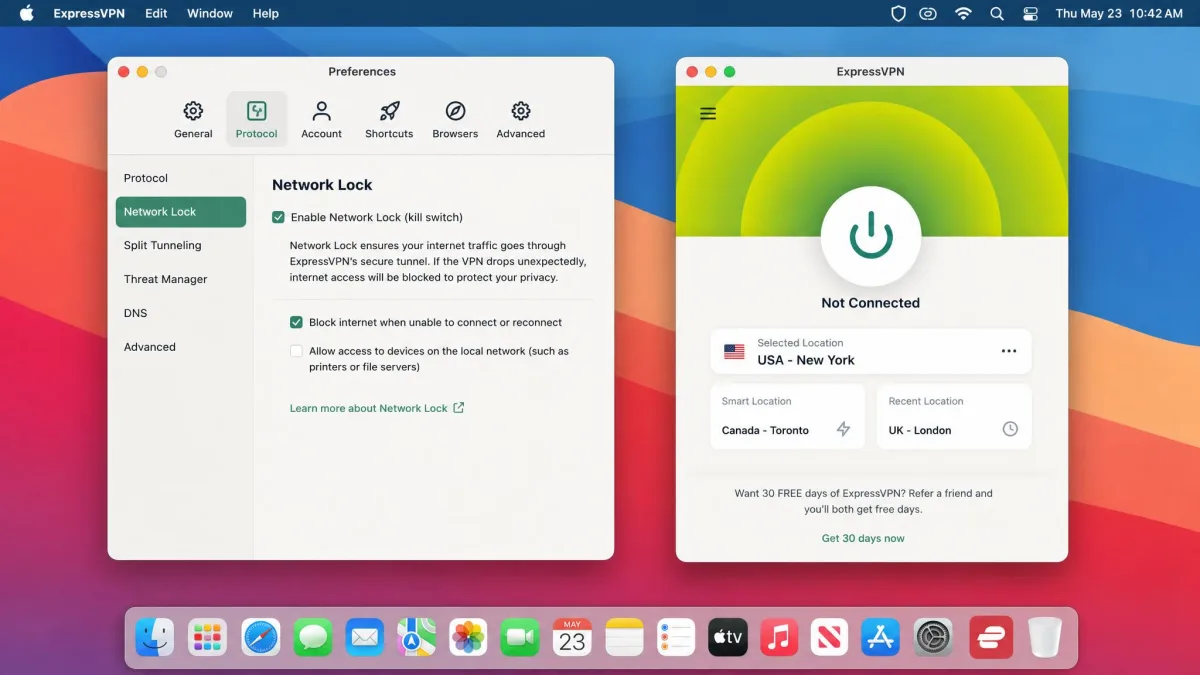The image size is (1200, 675).
Task: Uncheck Block internet when unable to connect
Action: (296, 322)
